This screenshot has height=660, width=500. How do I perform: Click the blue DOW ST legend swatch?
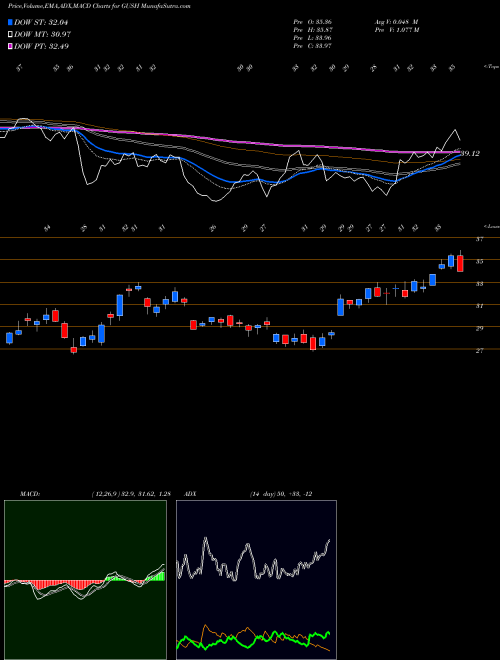10,22
